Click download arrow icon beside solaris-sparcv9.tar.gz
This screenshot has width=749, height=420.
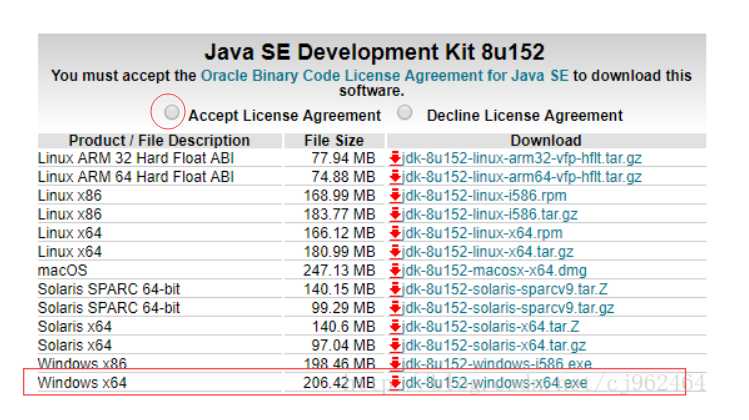click(395, 307)
